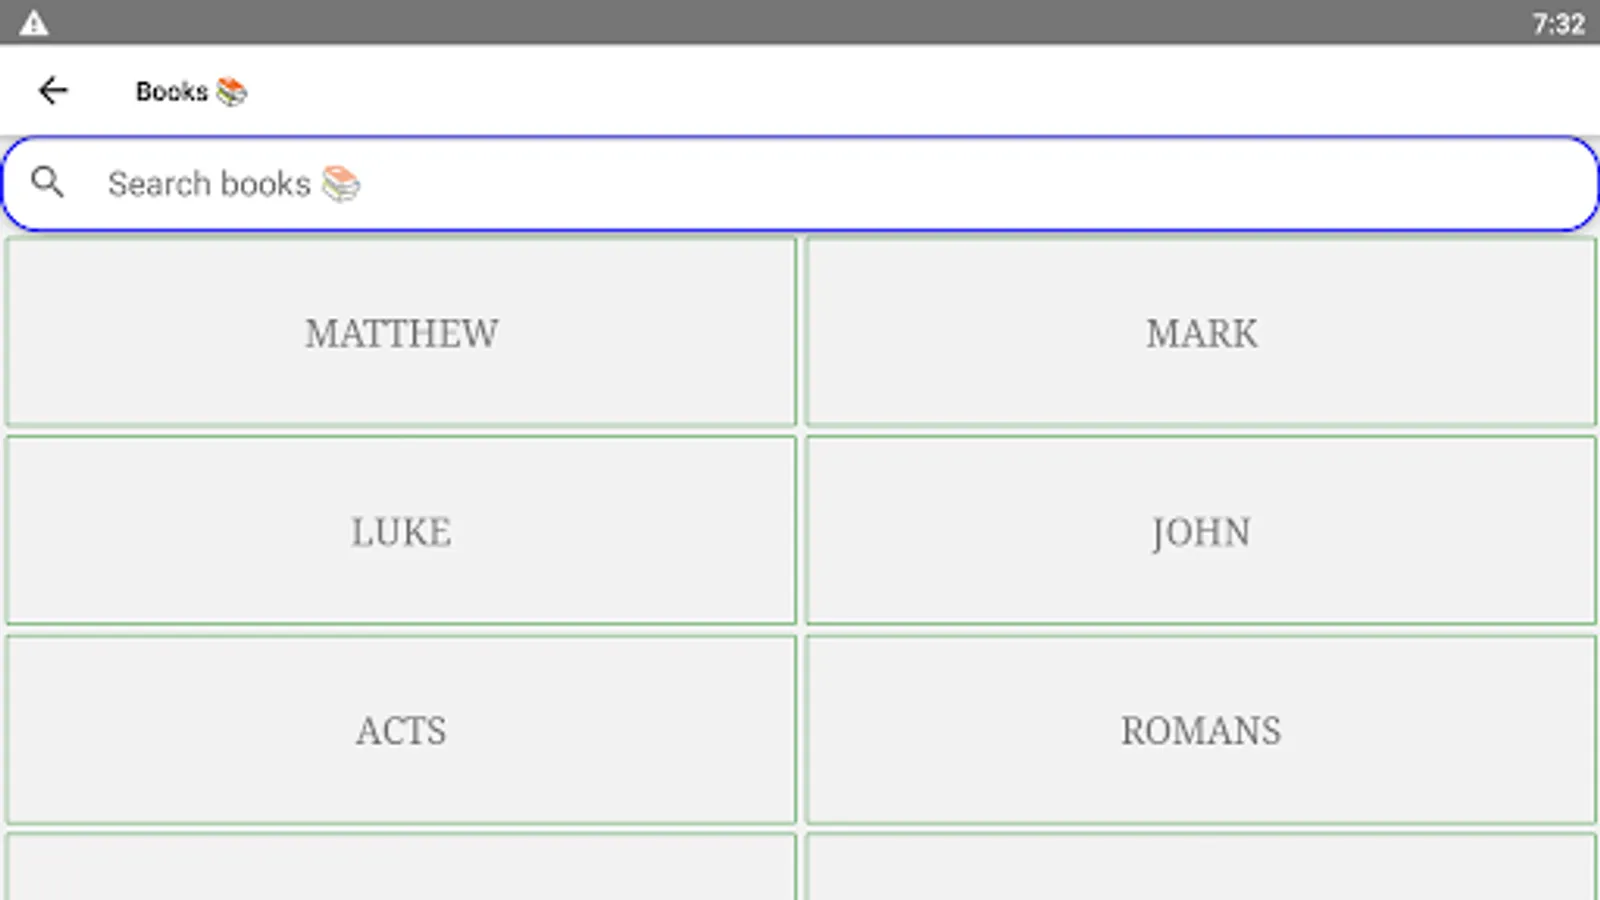Click empty white header area right of Books
This screenshot has width=1600, height=900.
tap(900, 91)
